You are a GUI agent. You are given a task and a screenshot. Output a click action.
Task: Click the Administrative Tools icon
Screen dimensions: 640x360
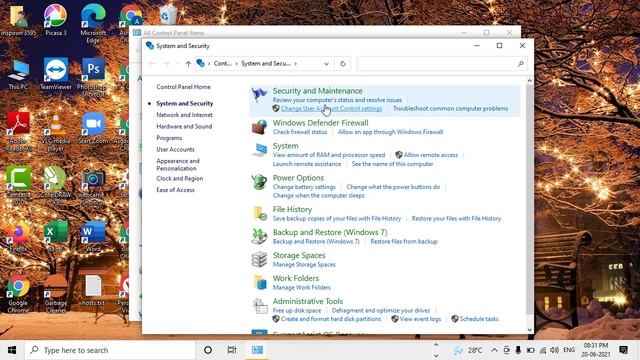point(260,305)
